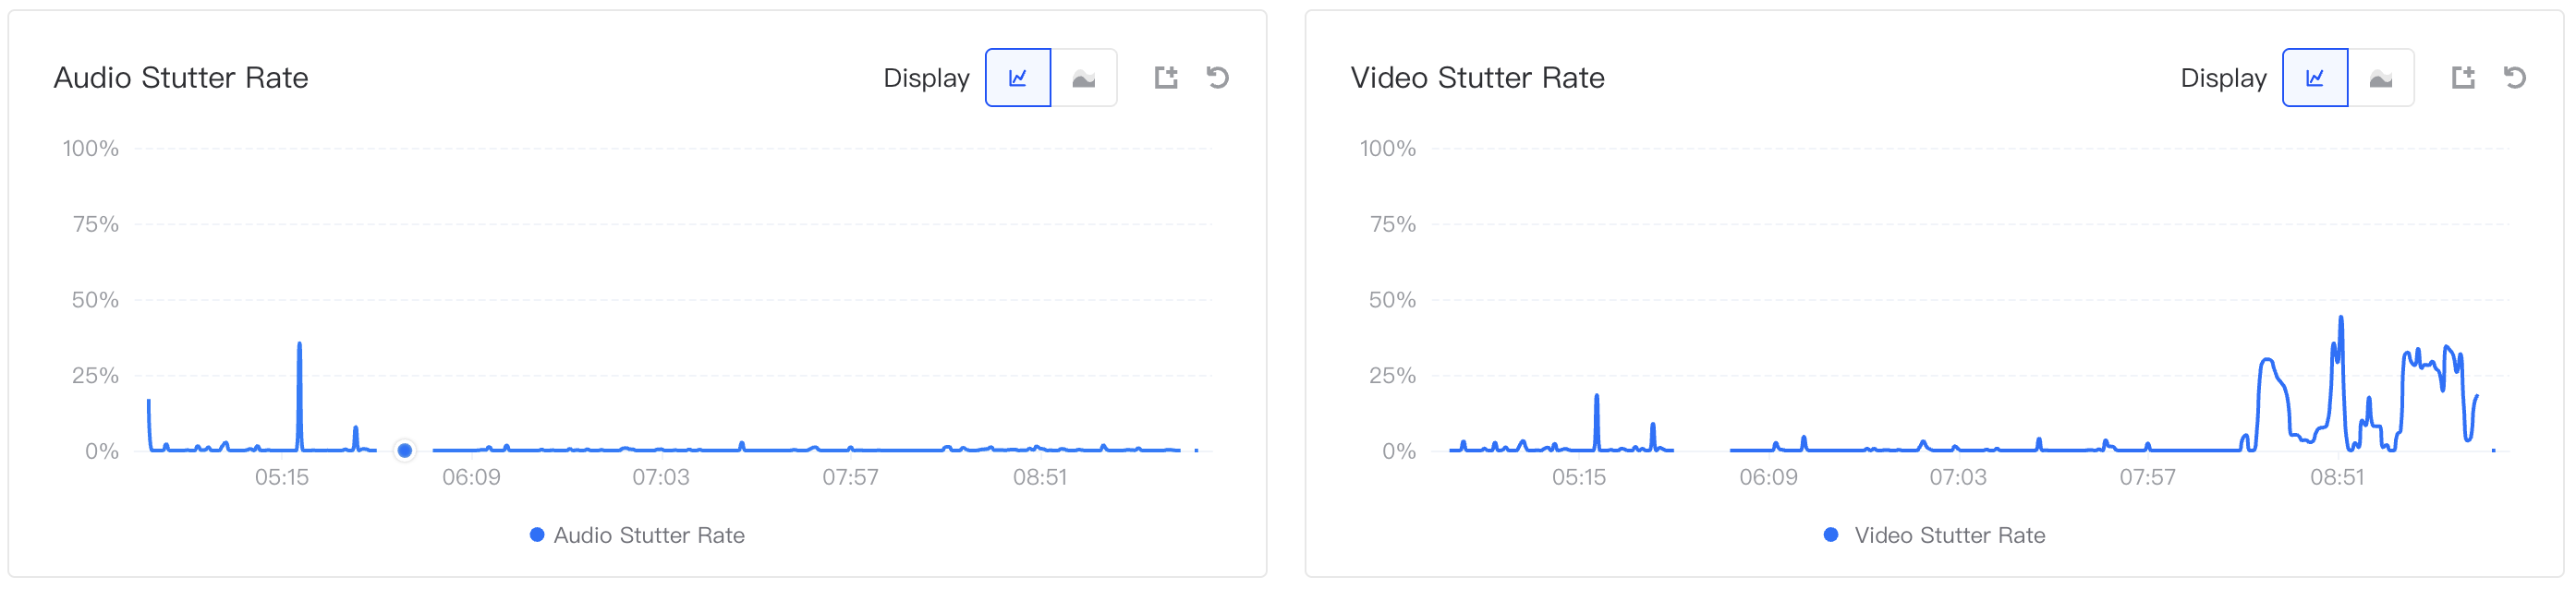Click the highlighted data point on audio chart
This screenshot has width=2576, height=589.
(x=404, y=451)
